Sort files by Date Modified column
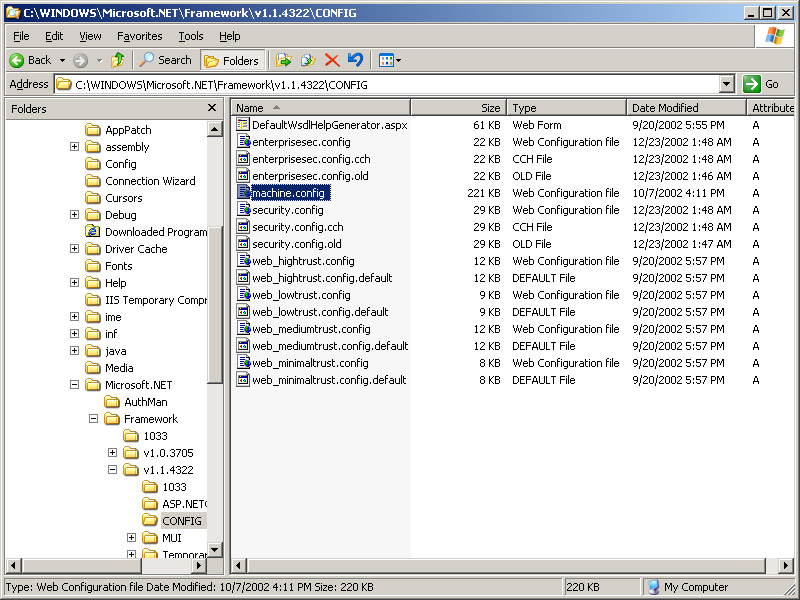This screenshot has height=600, width=800. pyautogui.click(x=686, y=108)
